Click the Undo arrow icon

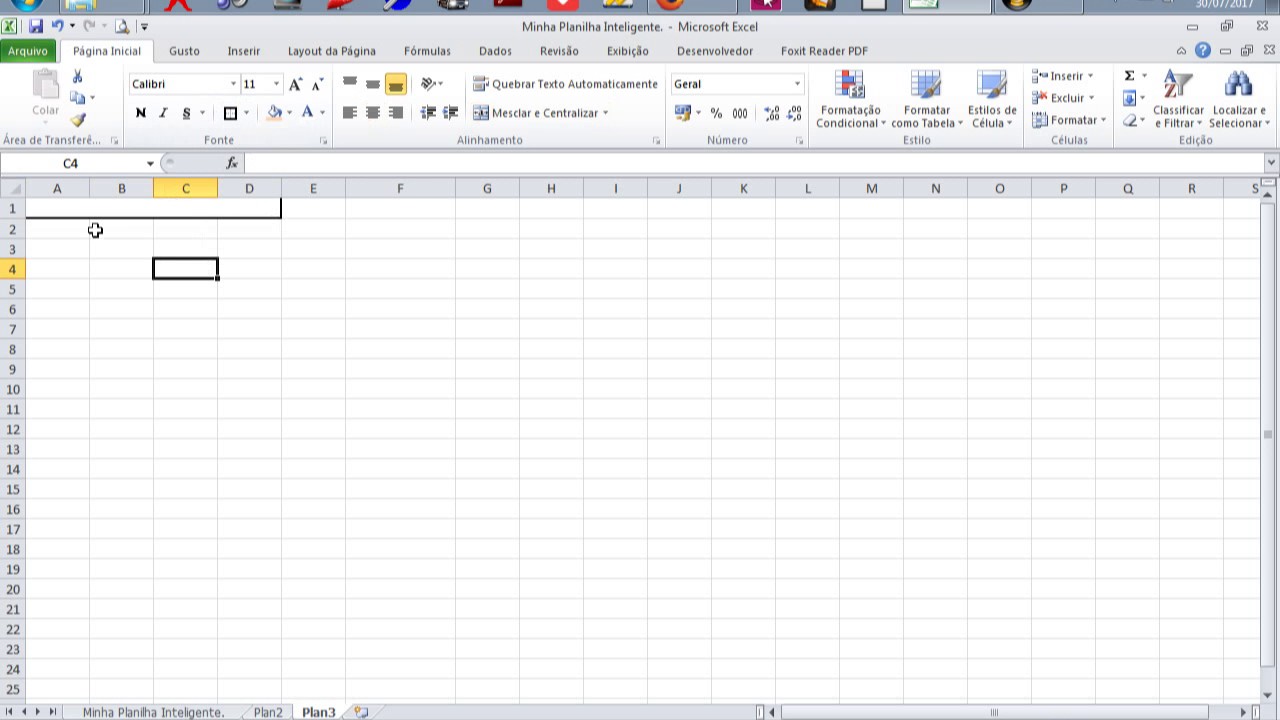58,26
